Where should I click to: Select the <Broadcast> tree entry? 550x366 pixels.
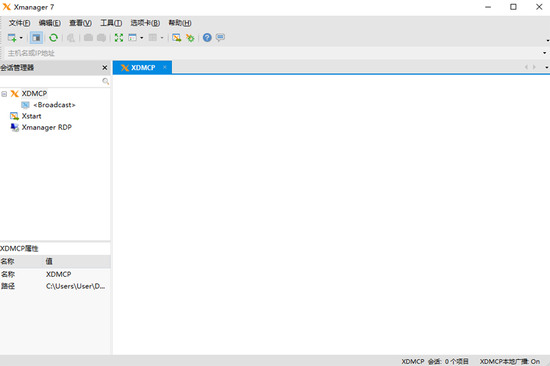coord(54,105)
